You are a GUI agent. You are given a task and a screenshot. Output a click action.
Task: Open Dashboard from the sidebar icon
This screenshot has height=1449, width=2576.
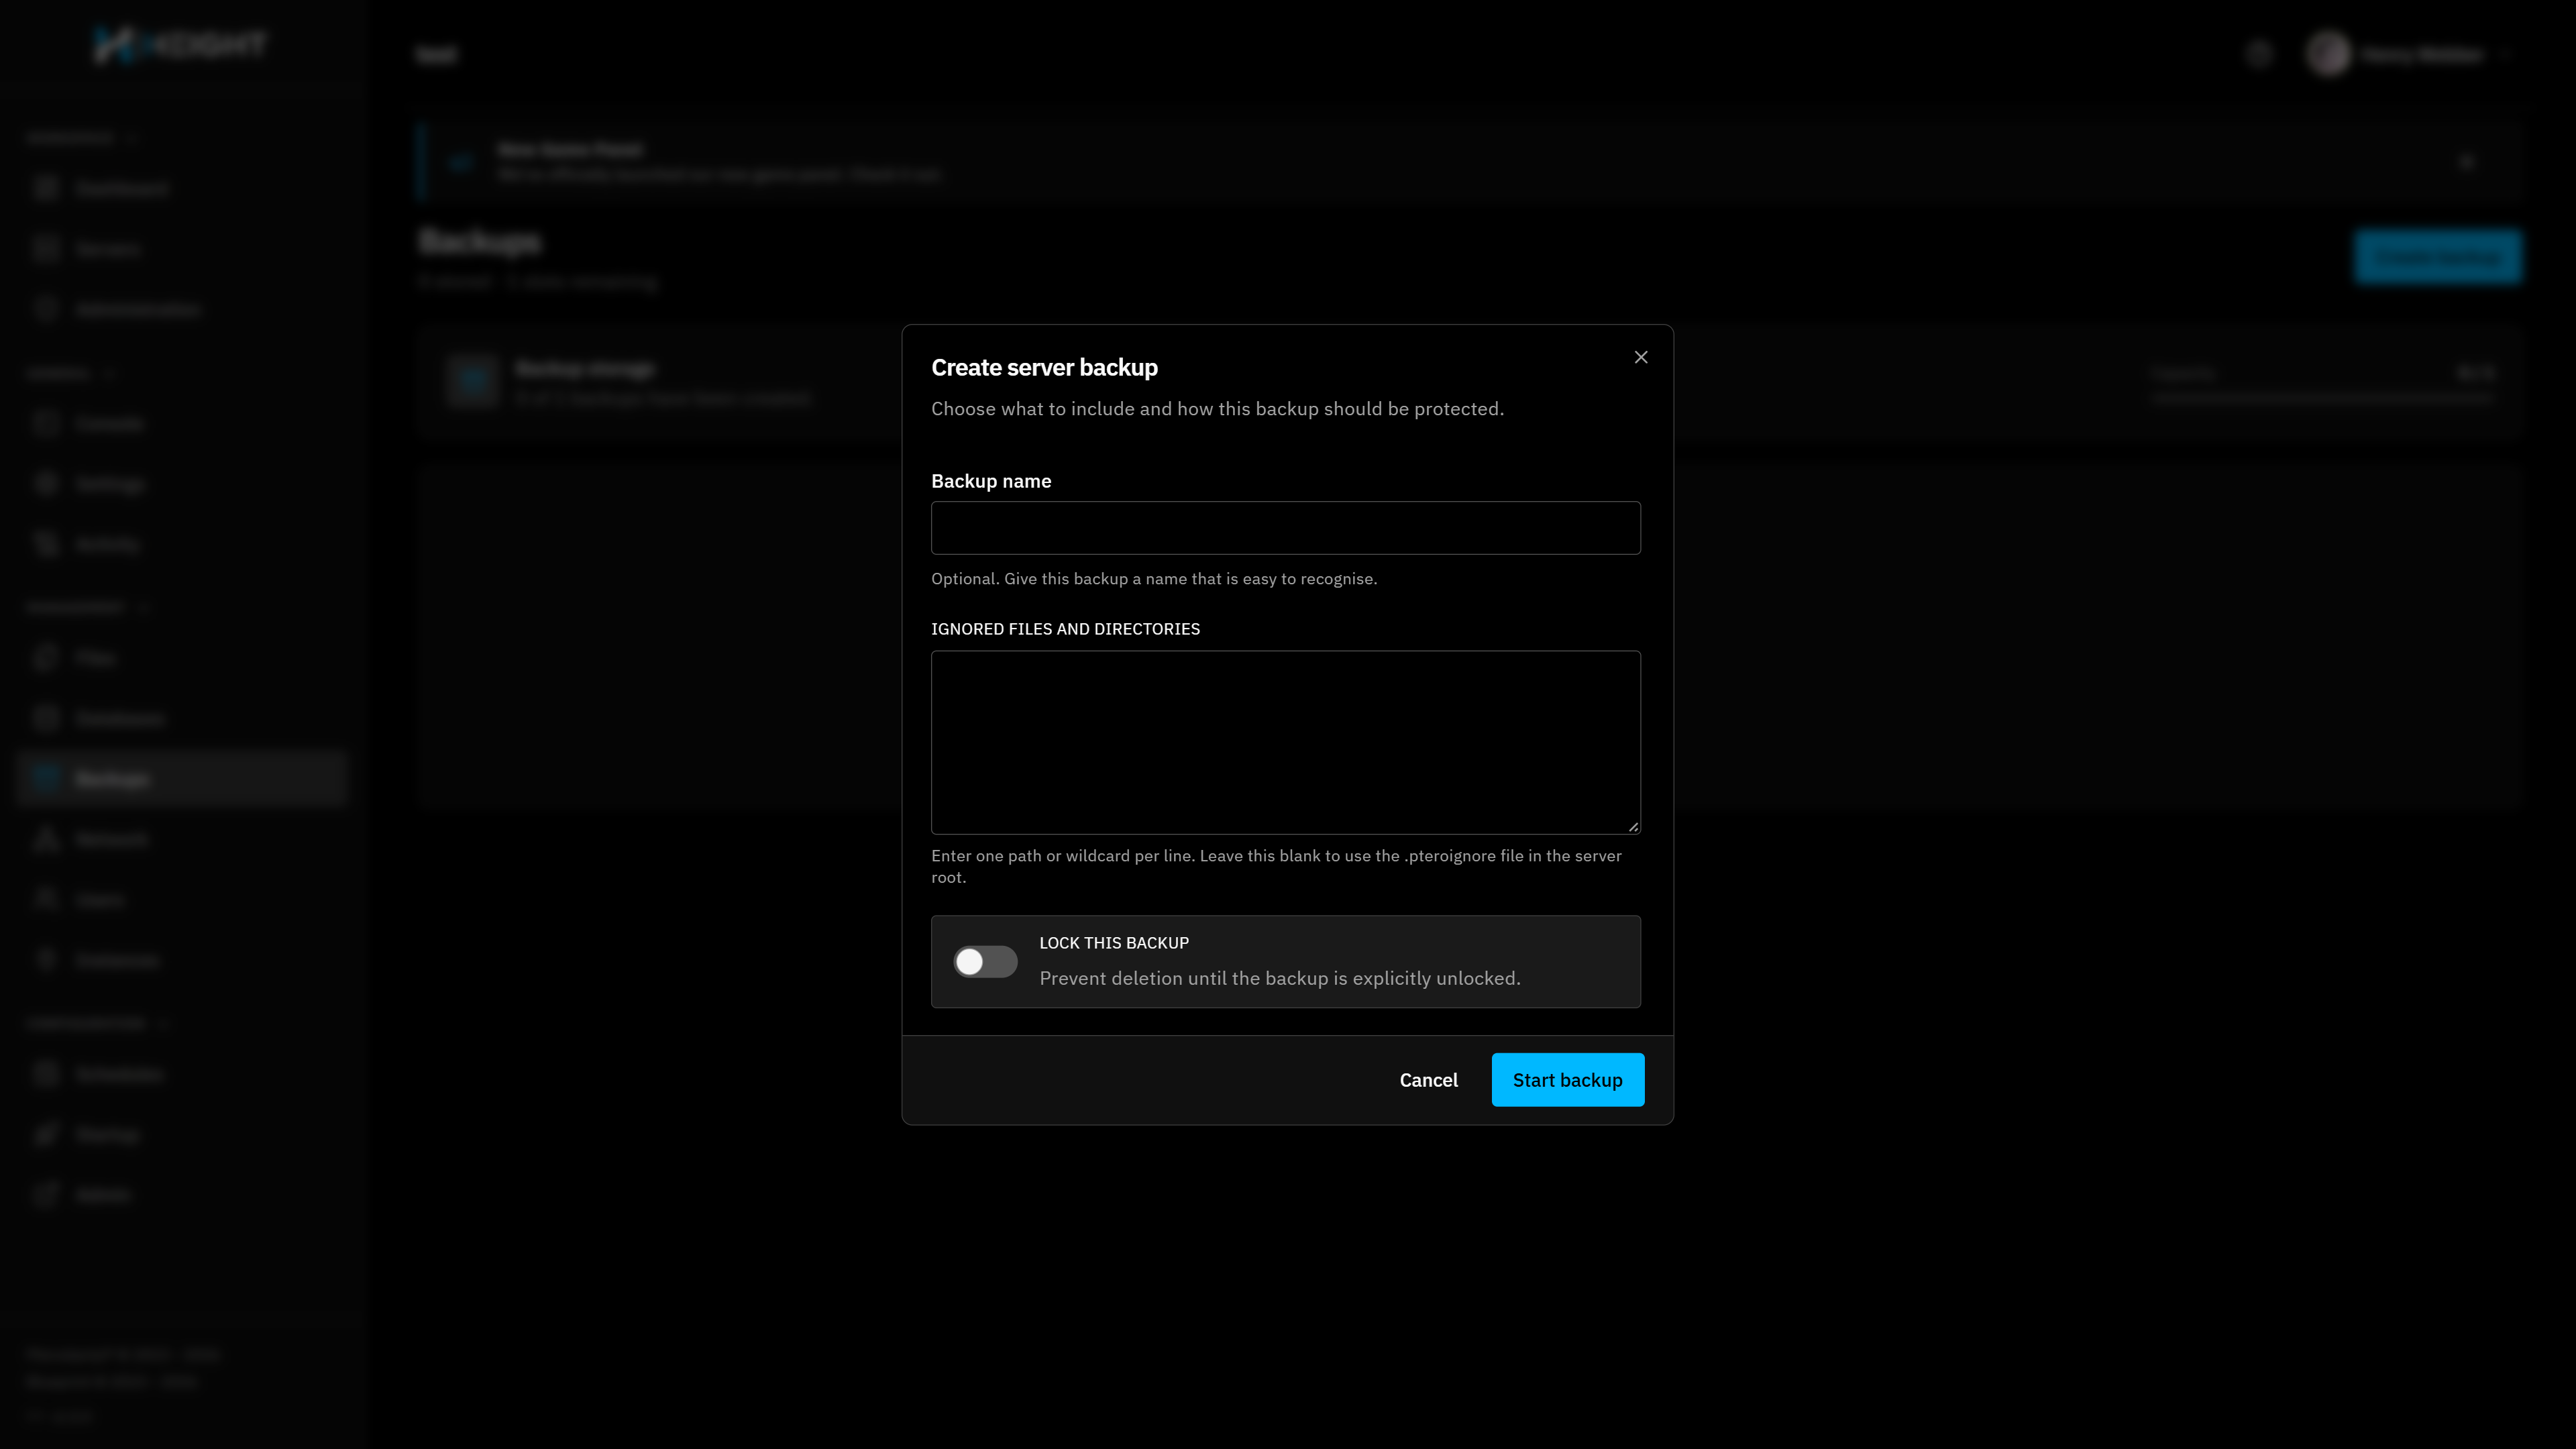(46, 188)
